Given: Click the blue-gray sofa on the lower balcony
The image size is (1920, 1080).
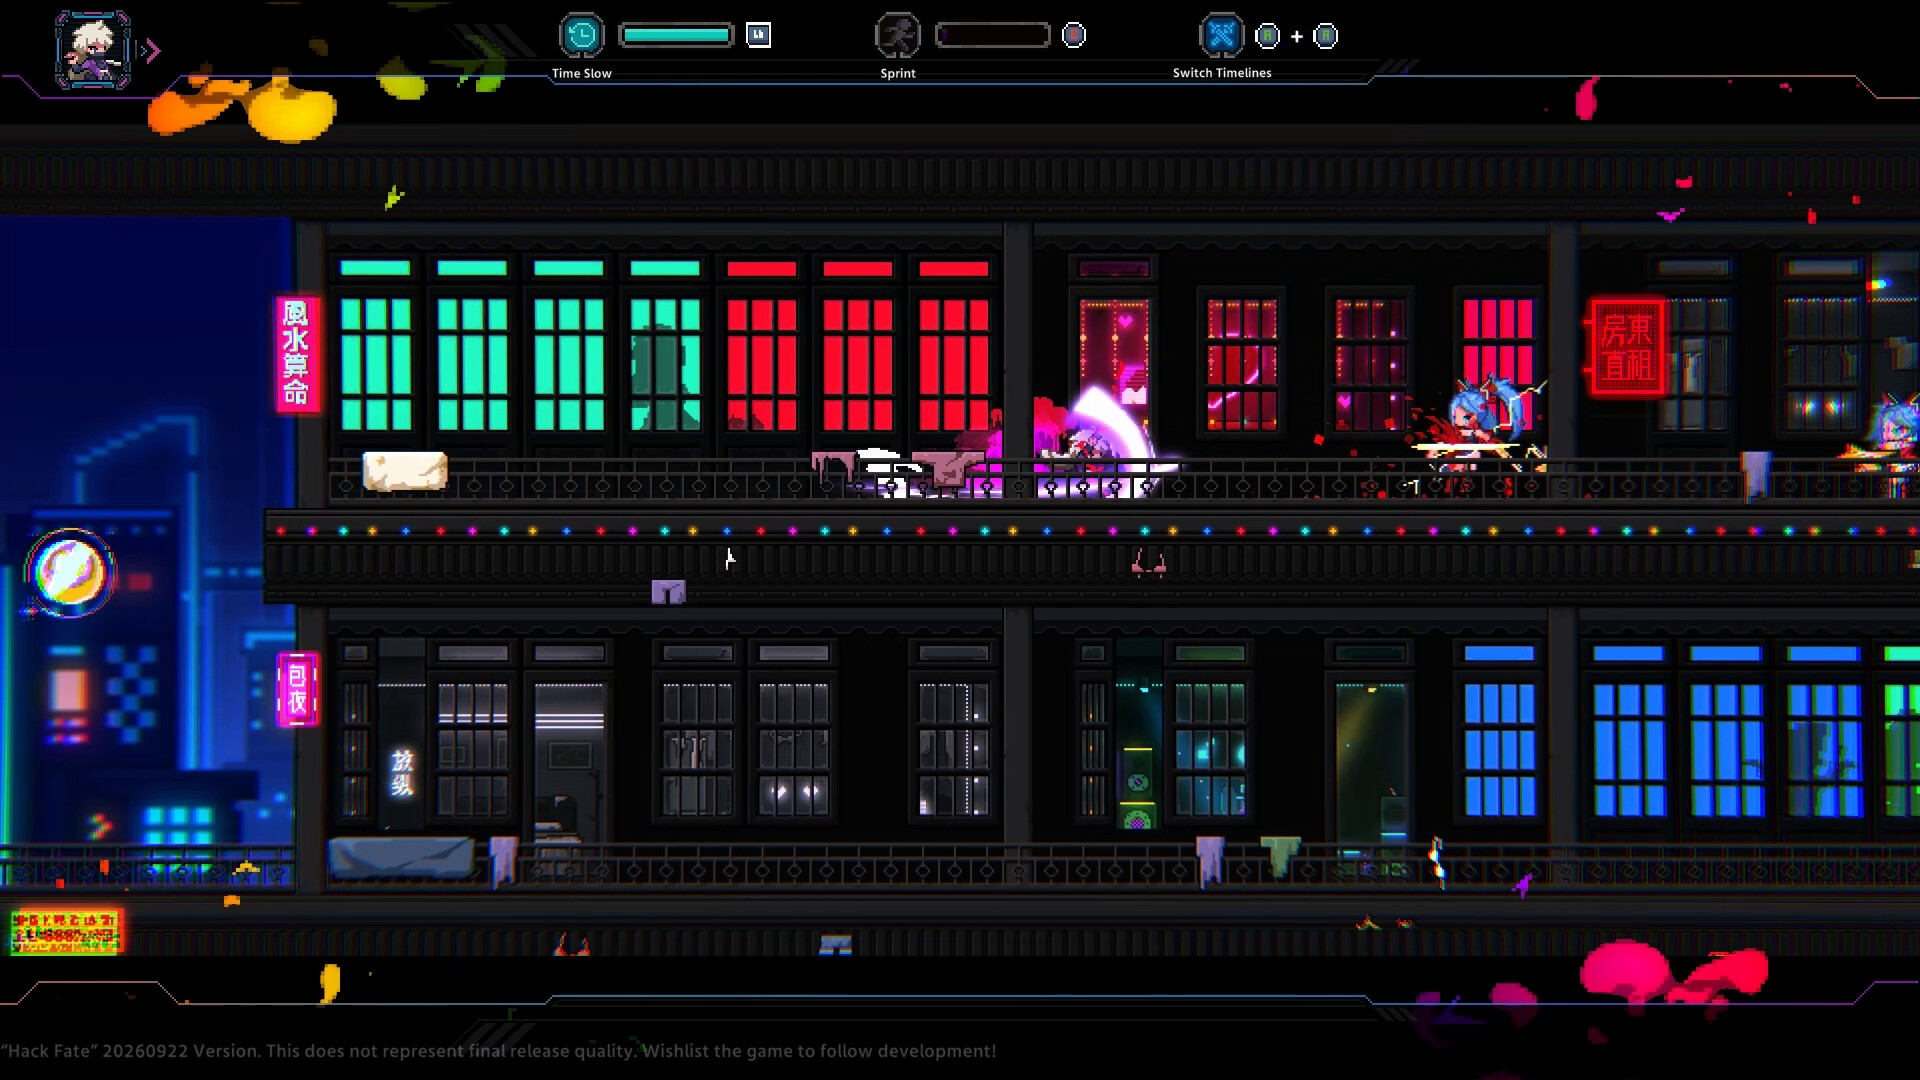Looking at the screenshot, I should click(x=401, y=858).
